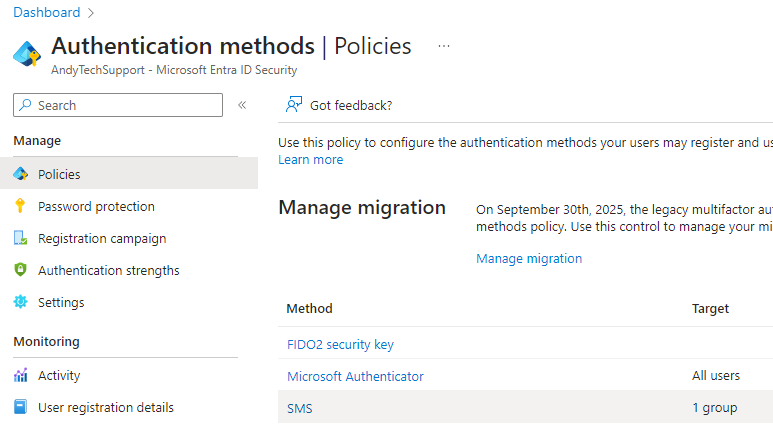The width and height of the screenshot is (773, 428).
Task: Click the Monitoring section heading
Action: (x=46, y=342)
